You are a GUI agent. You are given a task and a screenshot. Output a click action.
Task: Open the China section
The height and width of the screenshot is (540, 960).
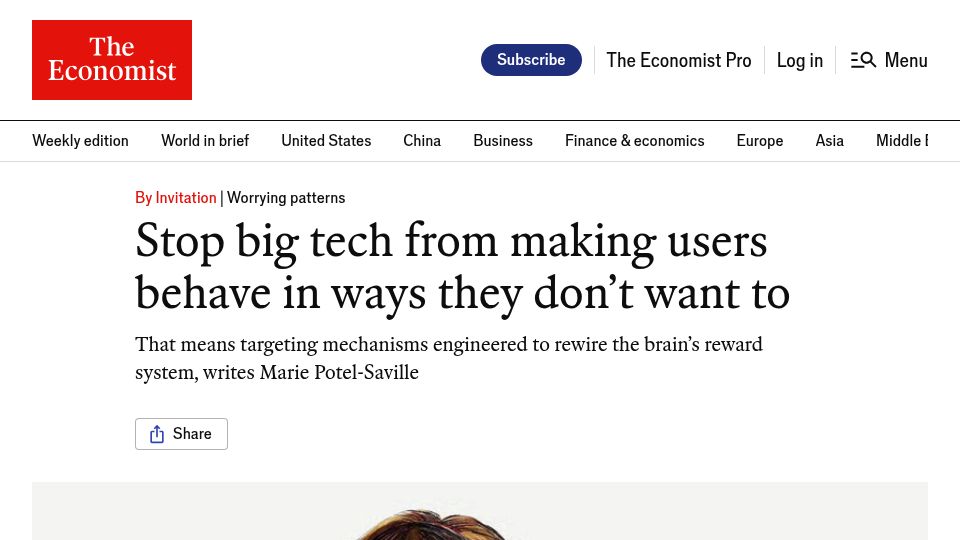click(x=422, y=141)
